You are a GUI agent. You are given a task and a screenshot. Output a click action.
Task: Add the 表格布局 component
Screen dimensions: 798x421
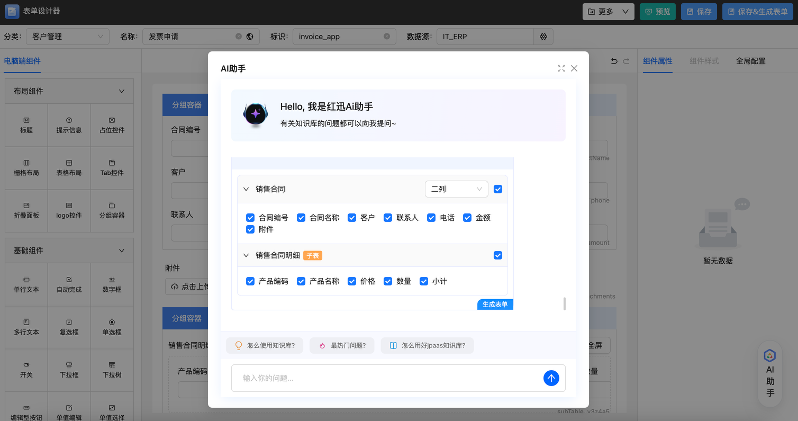pos(69,168)
